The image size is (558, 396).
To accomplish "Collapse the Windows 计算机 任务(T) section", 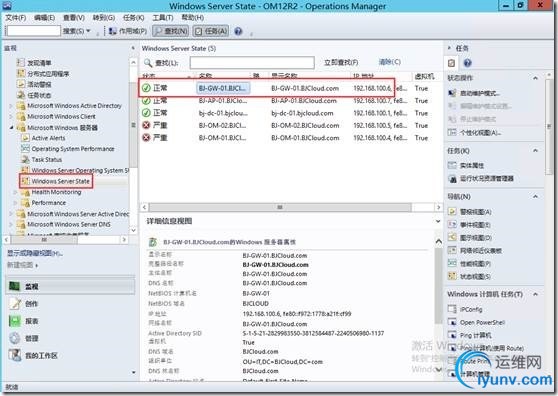I will point(535,294).
